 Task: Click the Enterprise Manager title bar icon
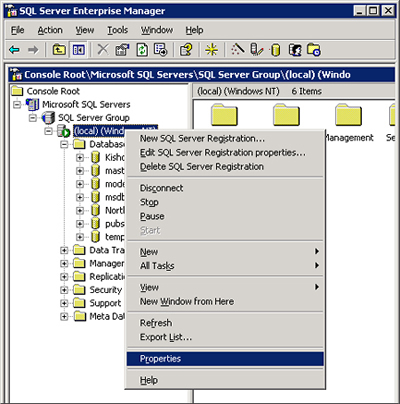point(12,11)
